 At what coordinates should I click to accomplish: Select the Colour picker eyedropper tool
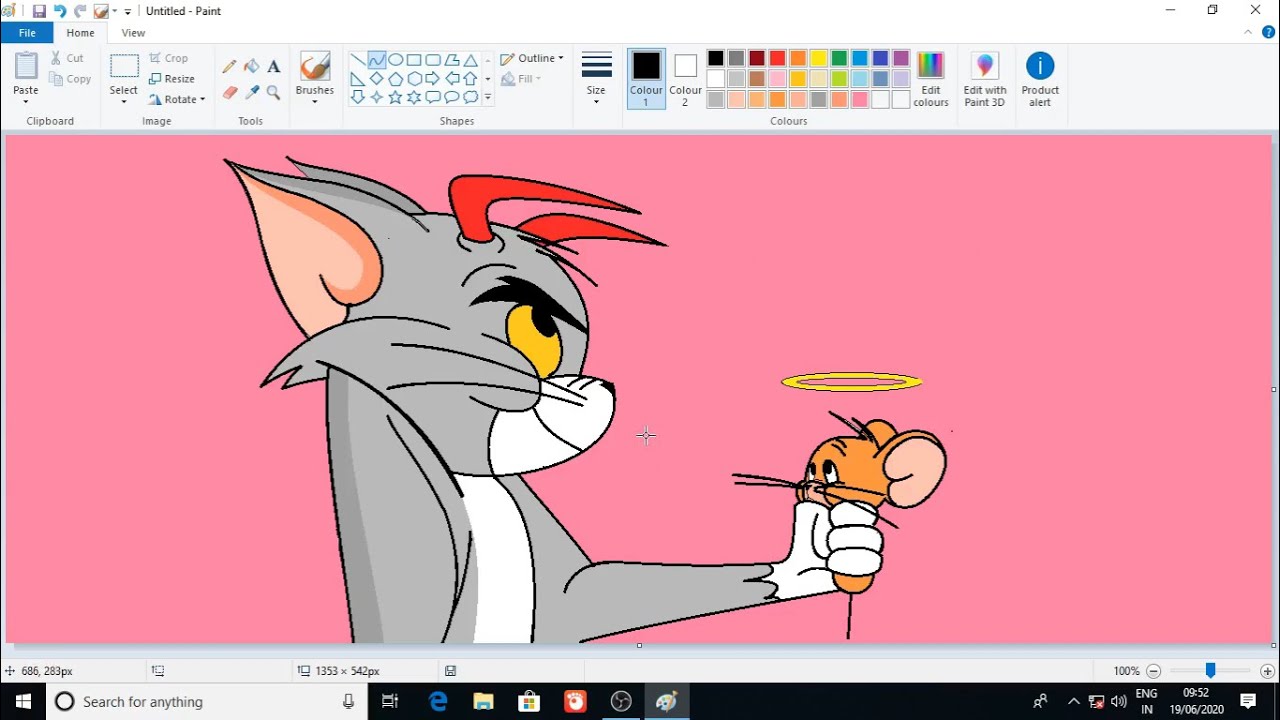pos(251,92)
